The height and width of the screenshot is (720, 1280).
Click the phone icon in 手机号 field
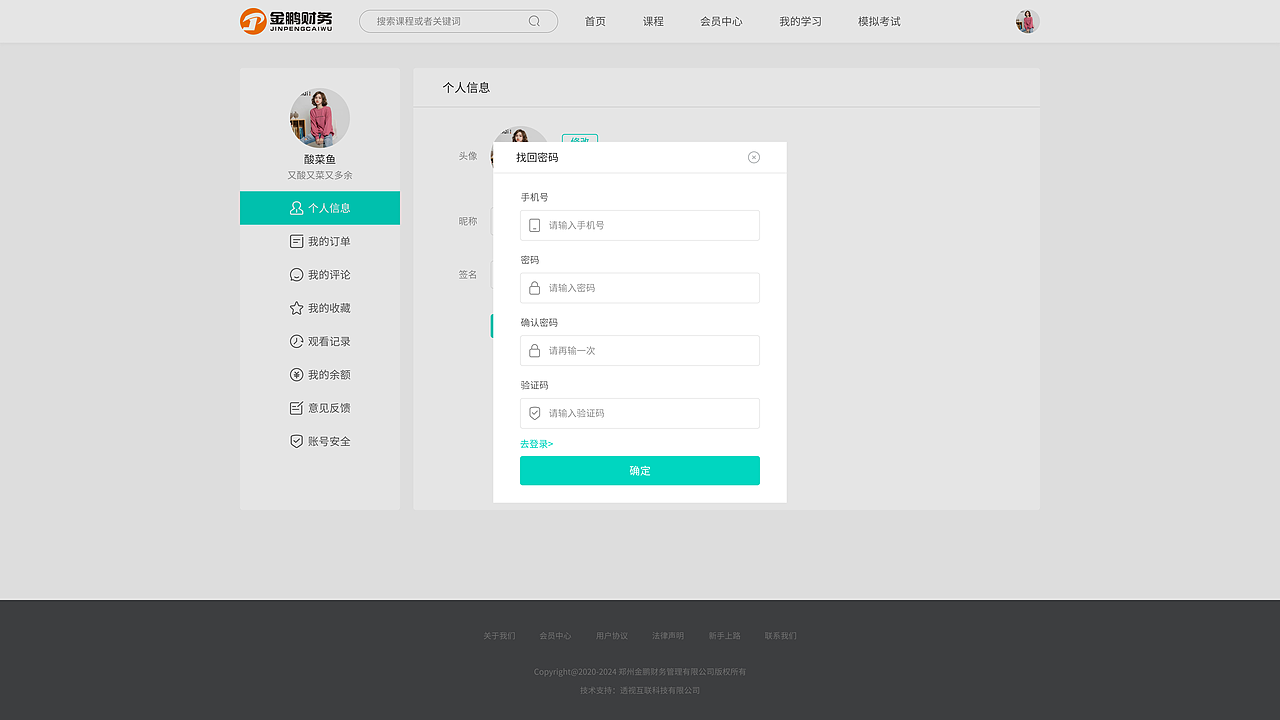[534, 225]
